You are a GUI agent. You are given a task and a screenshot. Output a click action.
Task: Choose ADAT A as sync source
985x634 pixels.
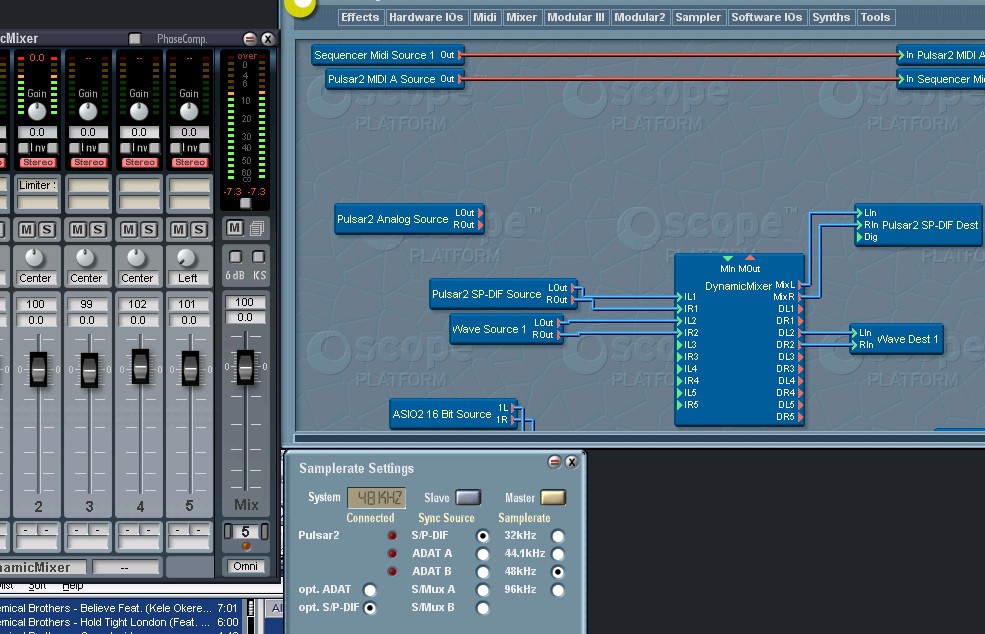pyautogui.click(x=483, y=554)
